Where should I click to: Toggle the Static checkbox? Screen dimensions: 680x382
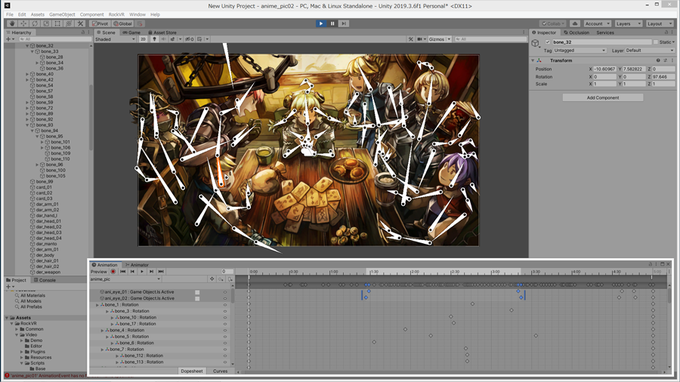click(655, 42)
